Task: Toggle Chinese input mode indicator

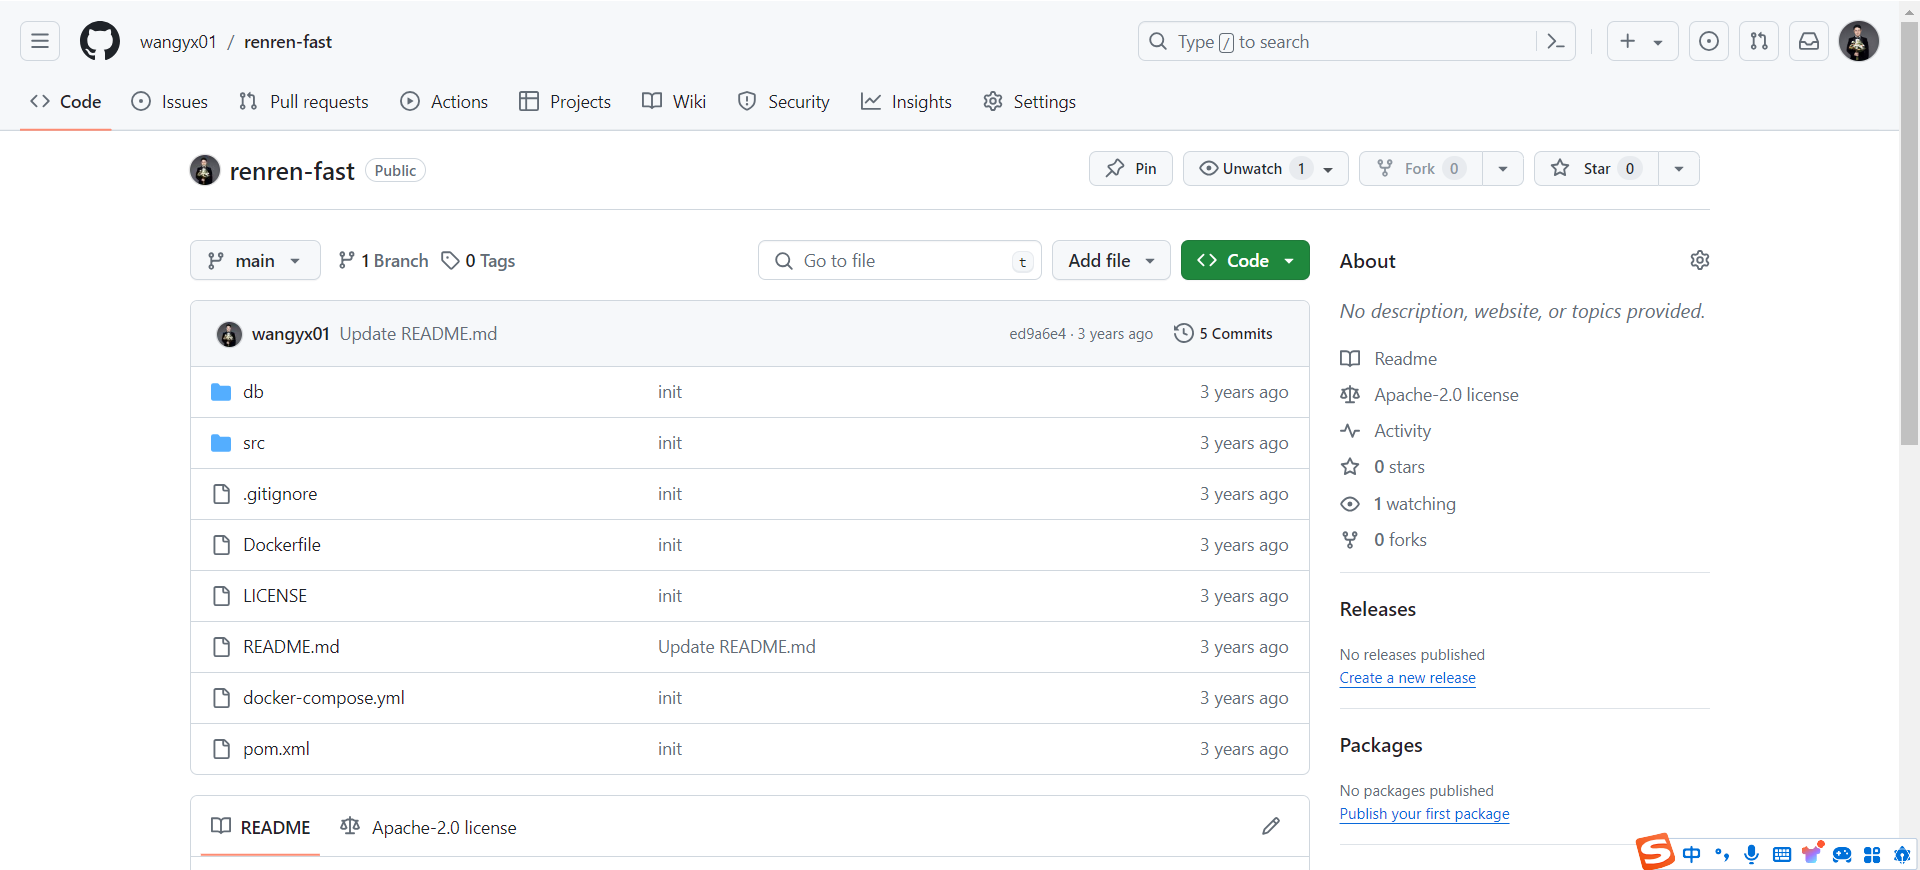Action: click(x=1691, y=854)
